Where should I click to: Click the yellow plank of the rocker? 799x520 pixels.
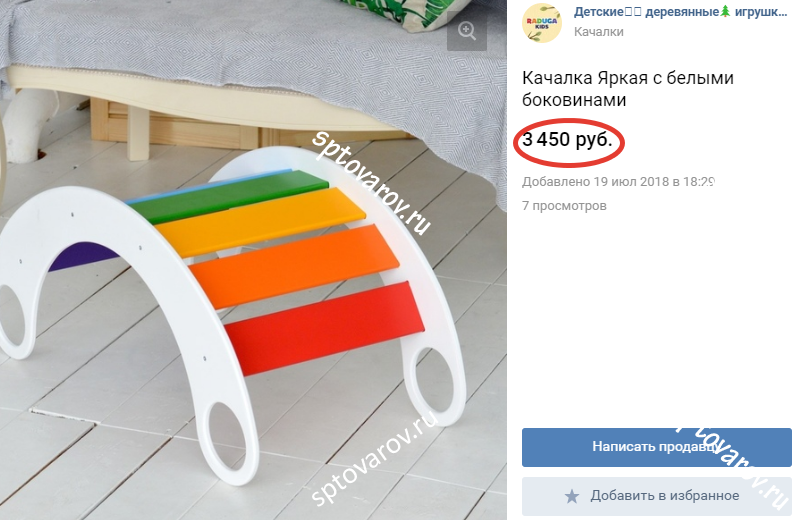click(x=260, y=221)
